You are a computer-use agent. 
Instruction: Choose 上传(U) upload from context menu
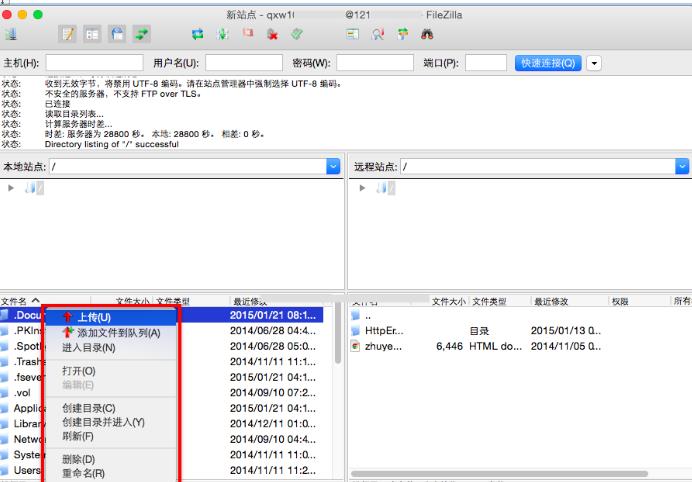(x=111, y=317)
